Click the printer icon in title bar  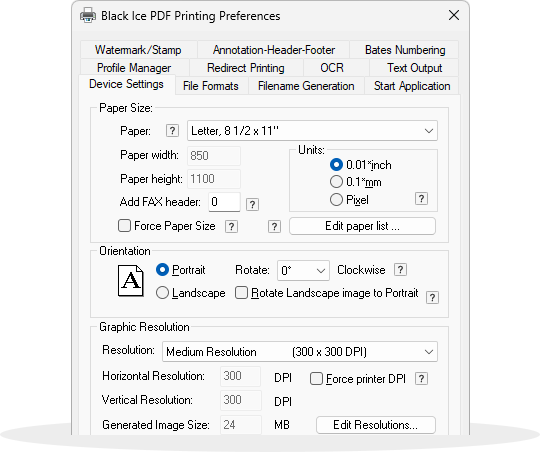88,16
